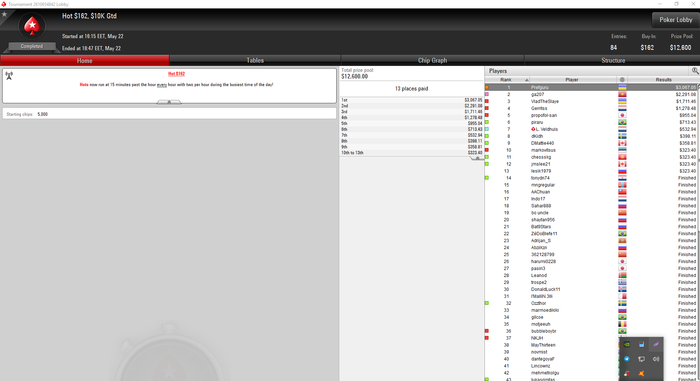The height and width of the screenshot is (381, 700).
Task: Click the blue device tray icon beside NVIDIA
Action: tap(642, 344)
